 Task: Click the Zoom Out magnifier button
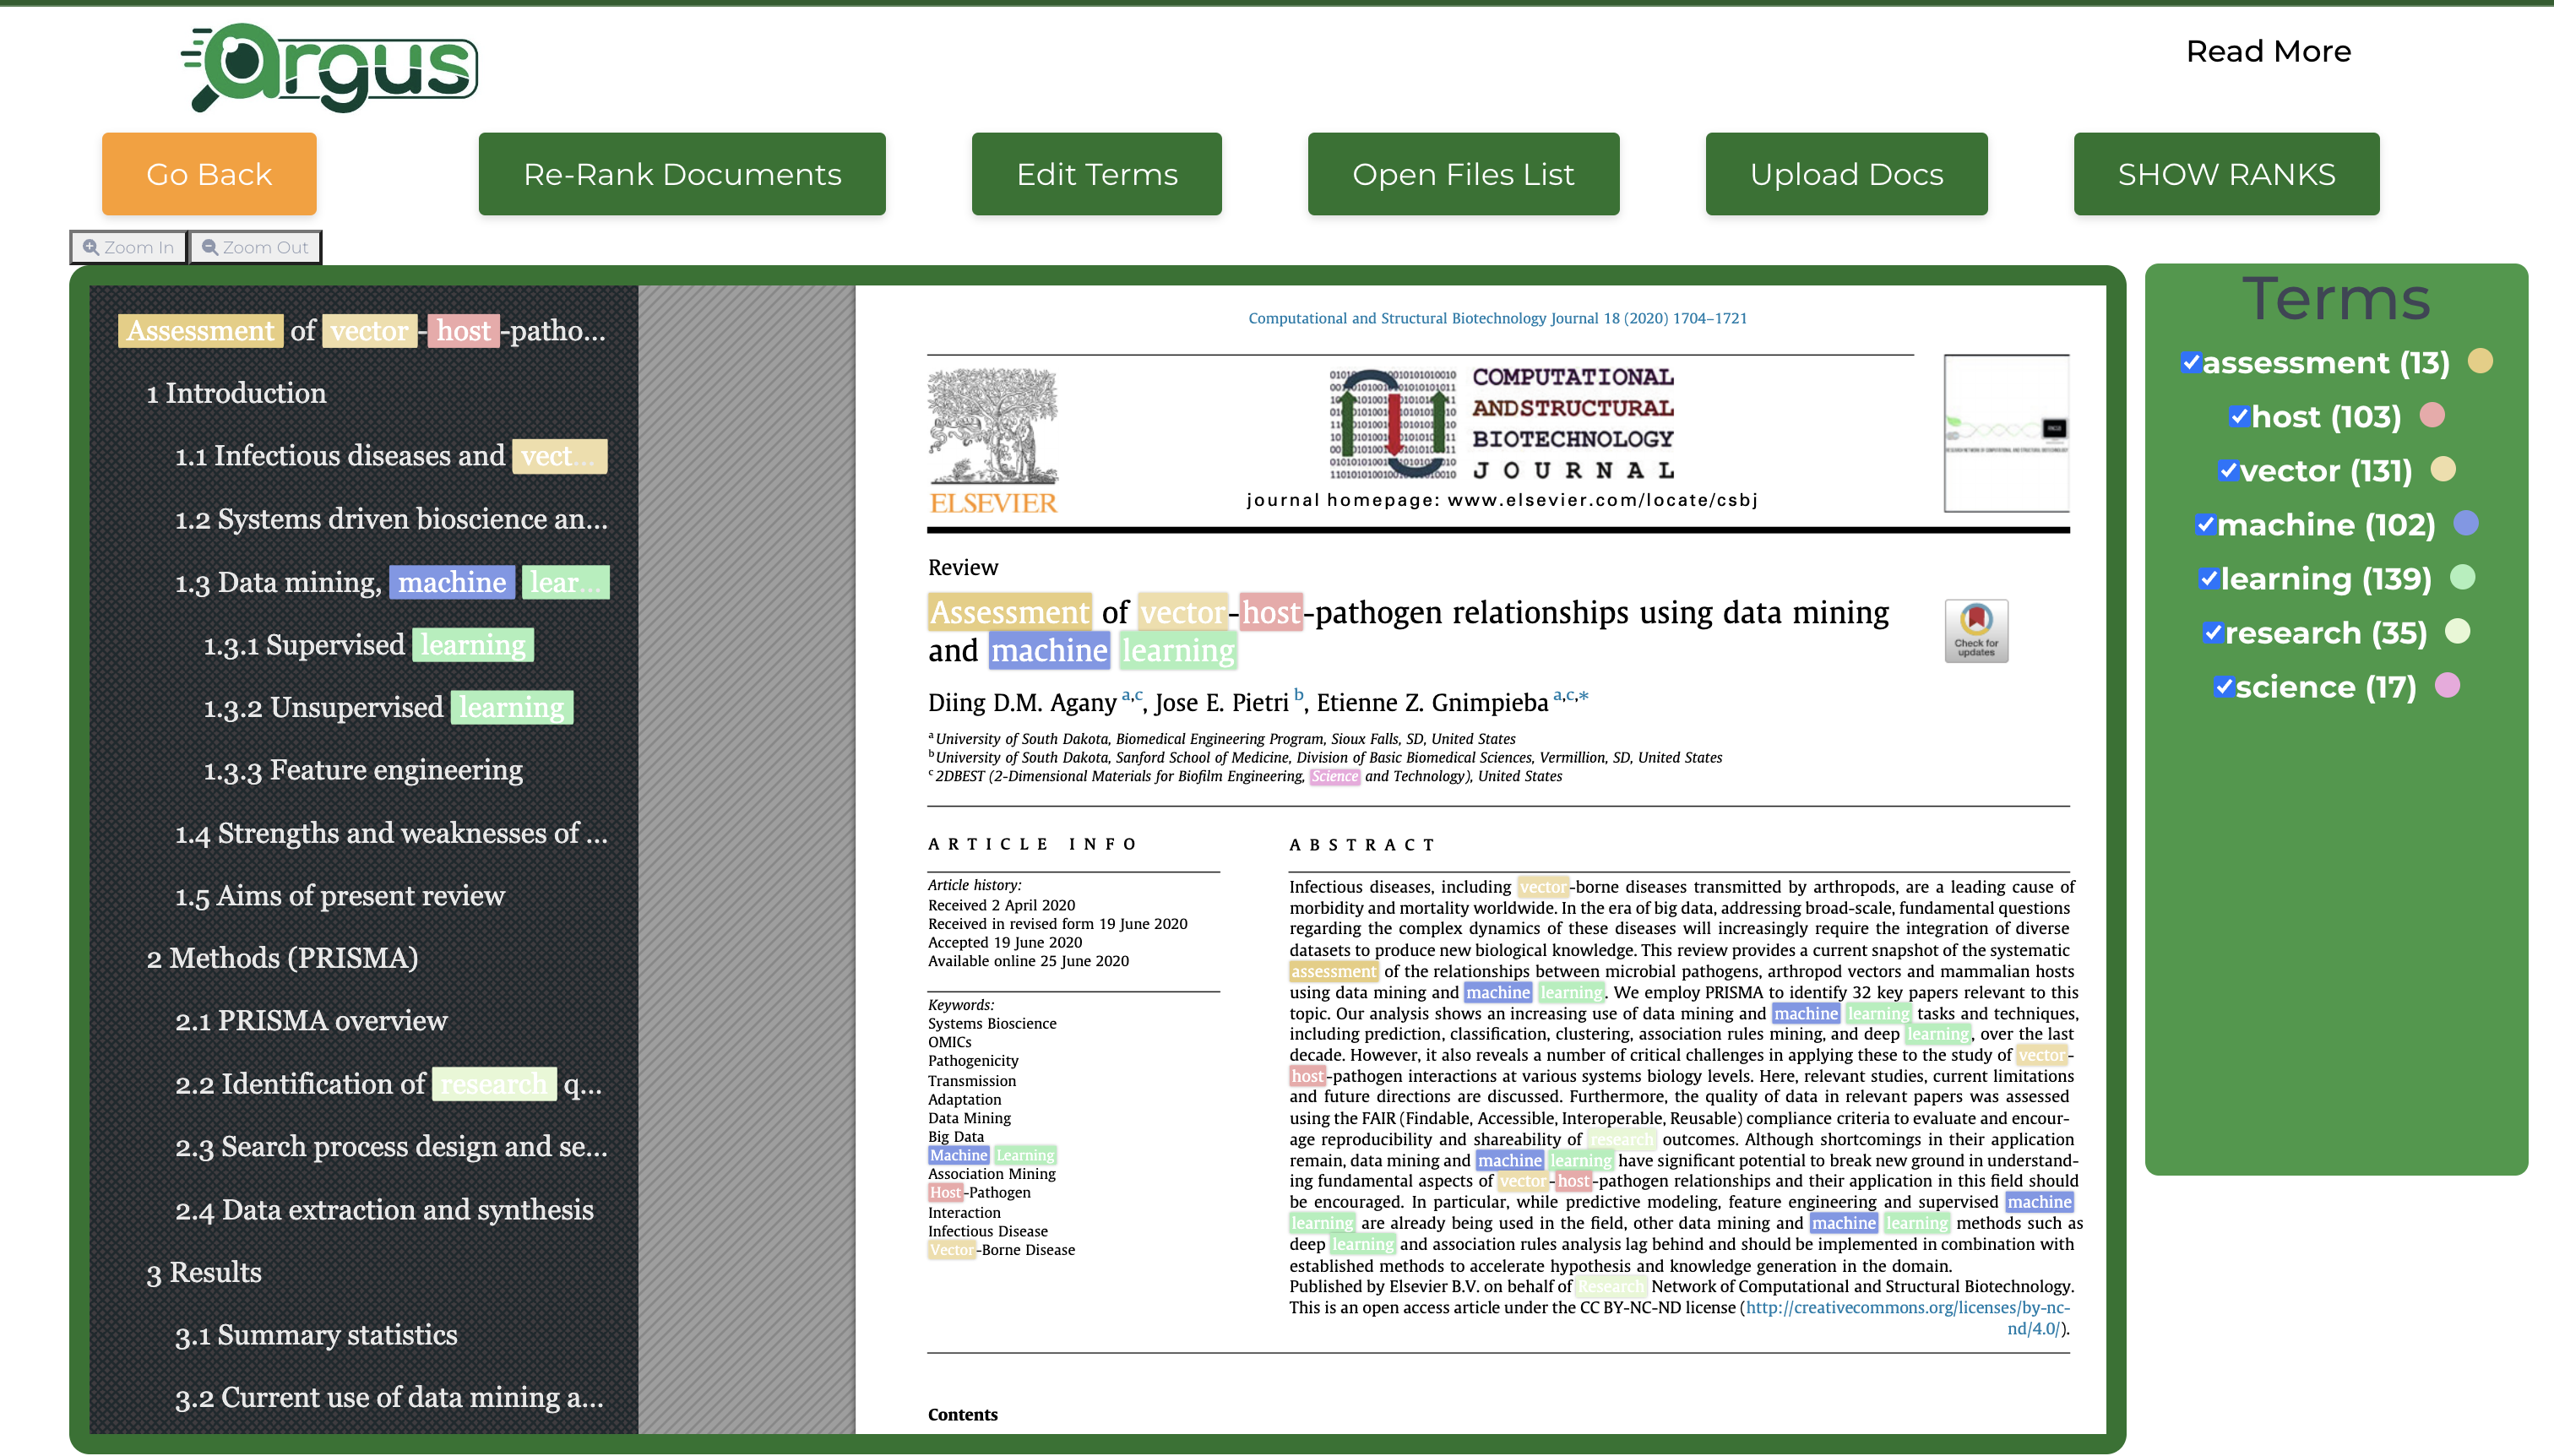(255, 247)
